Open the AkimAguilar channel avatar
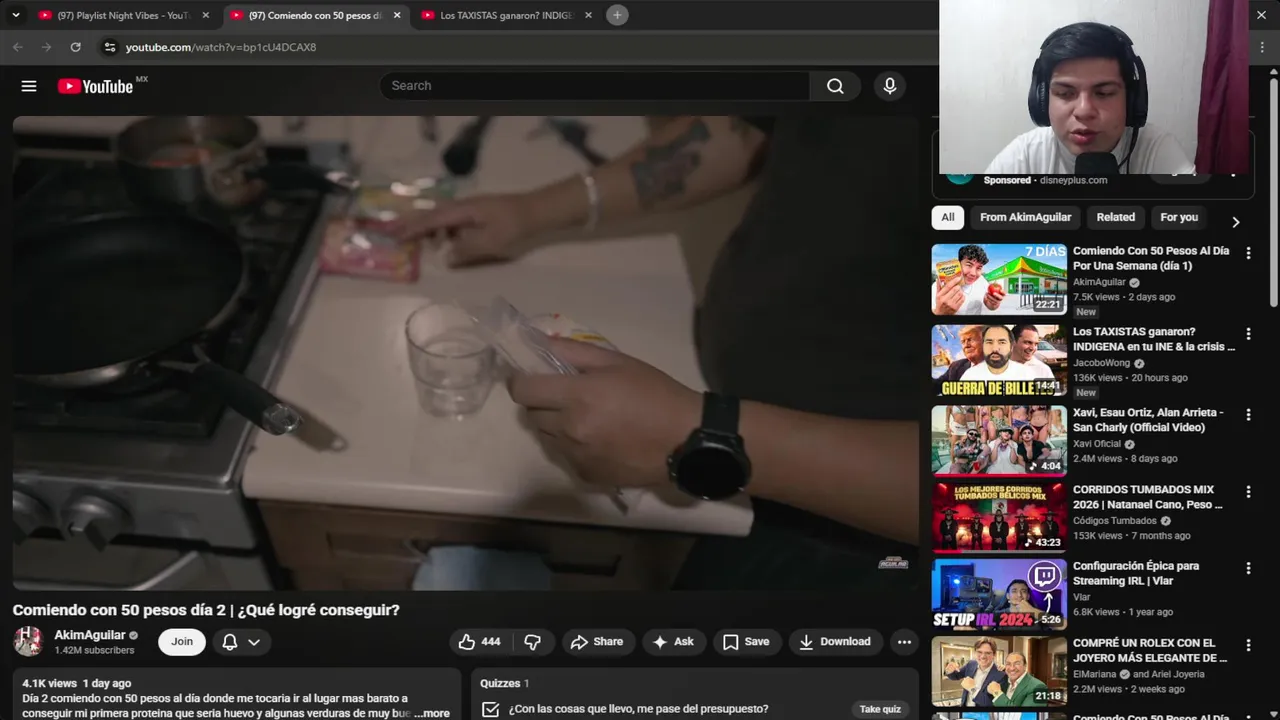Screen dimensions: 1280x720 pyautogui.click(x=28, y=642)
